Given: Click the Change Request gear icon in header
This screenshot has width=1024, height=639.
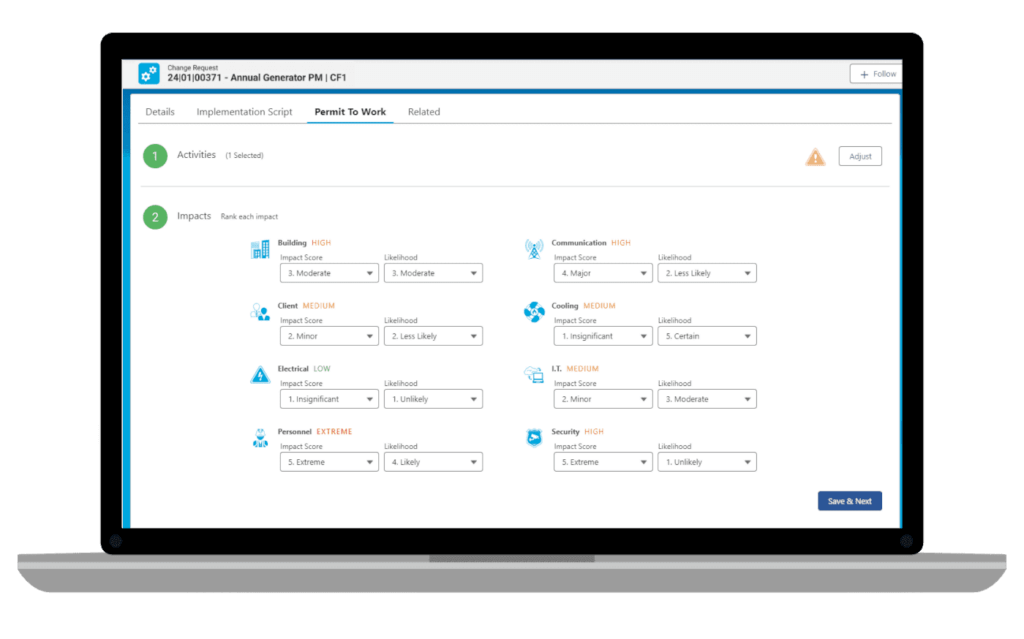Looking at the screenshot, I should coord(148,73).
